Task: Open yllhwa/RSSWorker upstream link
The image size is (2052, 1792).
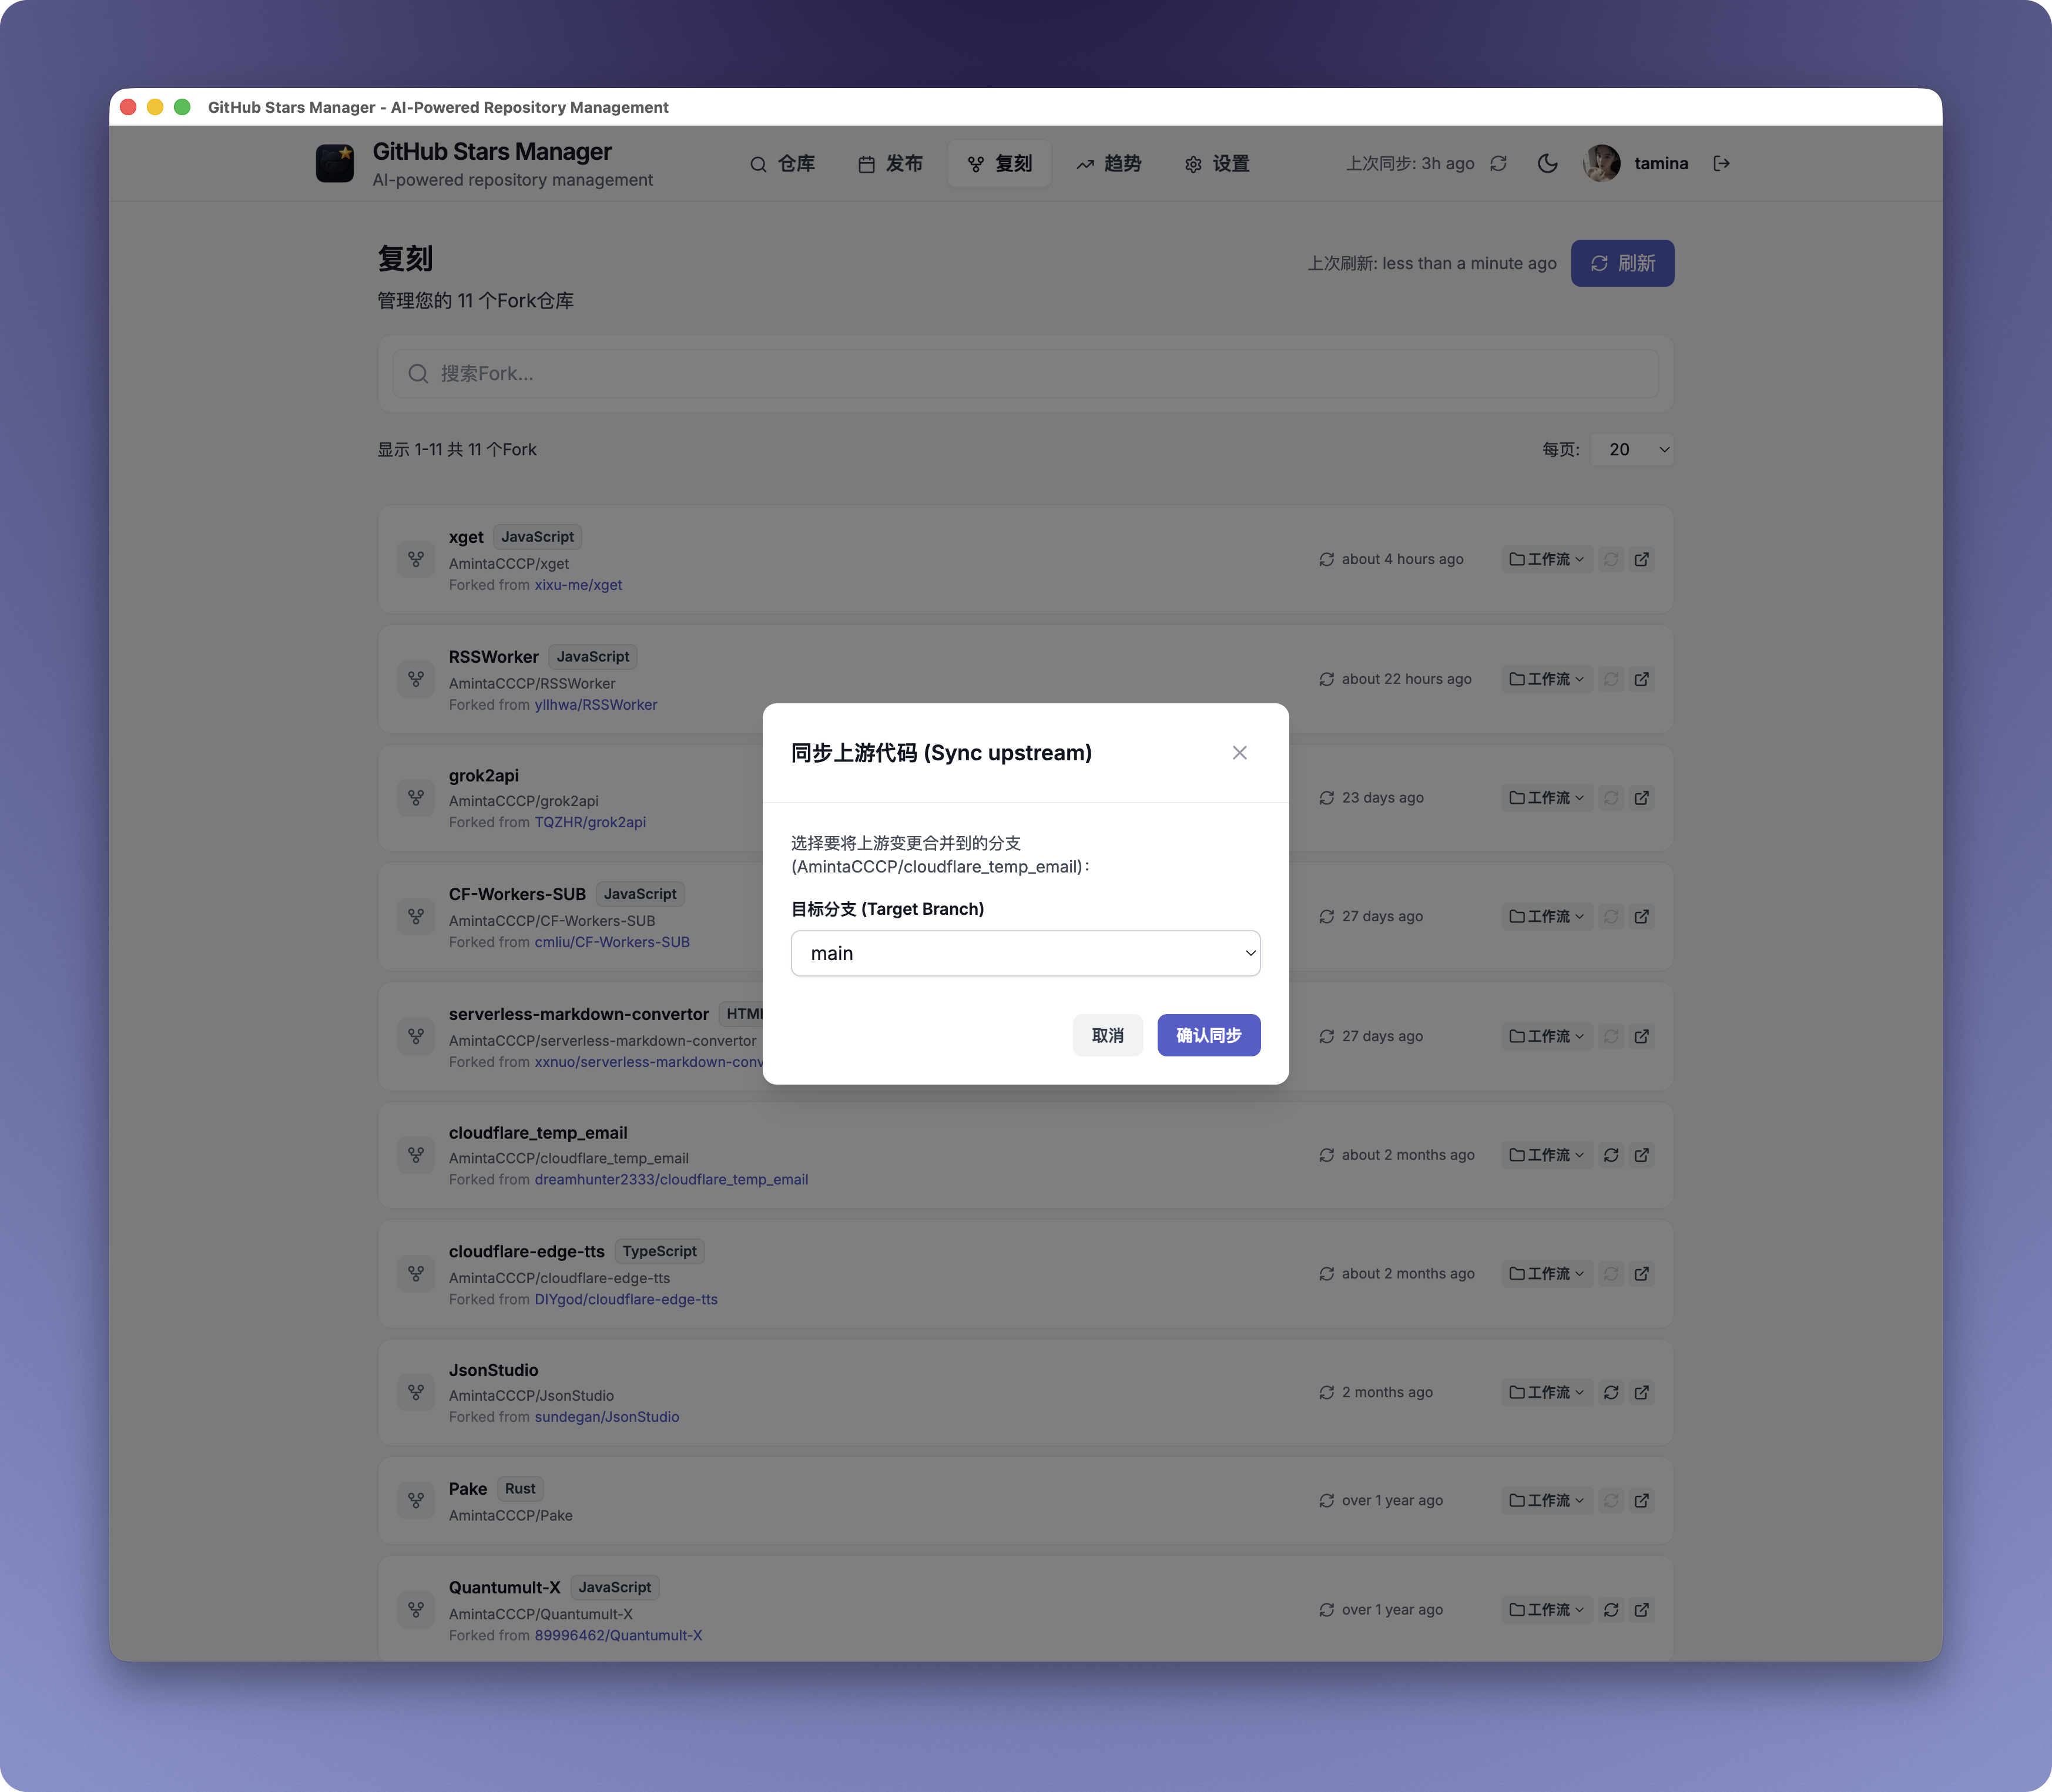Action: click(596, 705)
